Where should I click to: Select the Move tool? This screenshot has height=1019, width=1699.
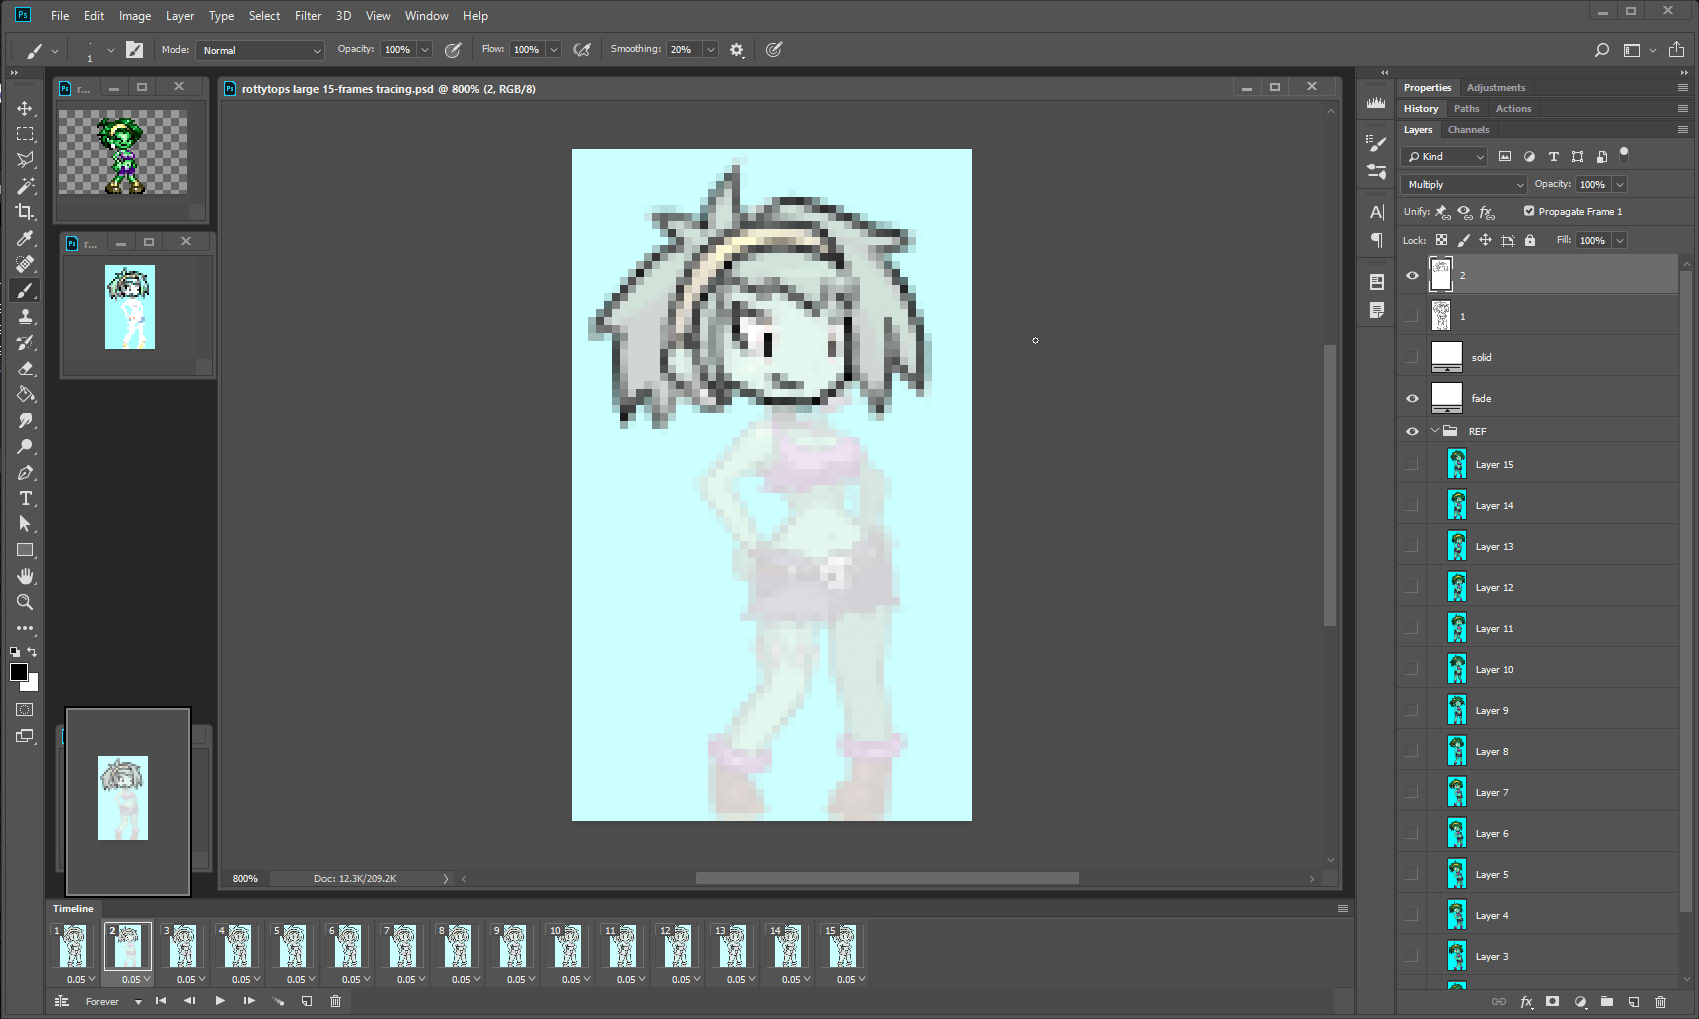pos(25,108)
